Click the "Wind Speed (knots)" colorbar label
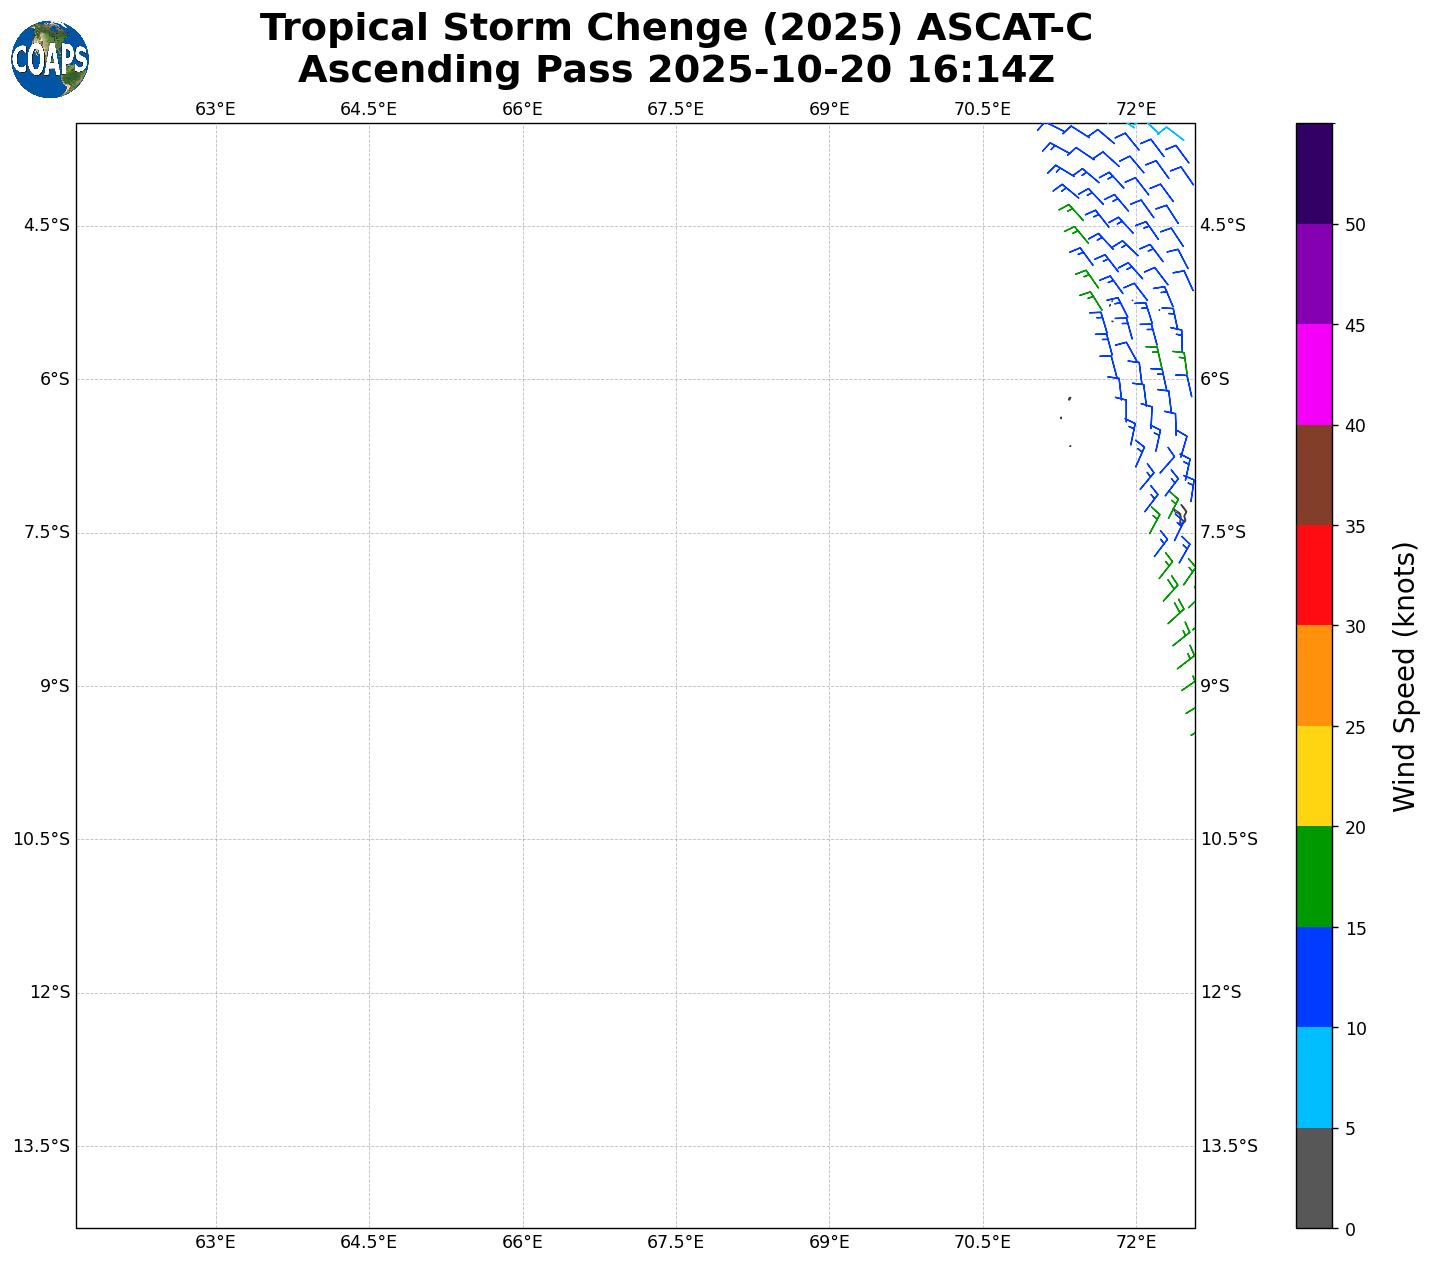Screen dimensions: 1433x1264 [1405, 677]
